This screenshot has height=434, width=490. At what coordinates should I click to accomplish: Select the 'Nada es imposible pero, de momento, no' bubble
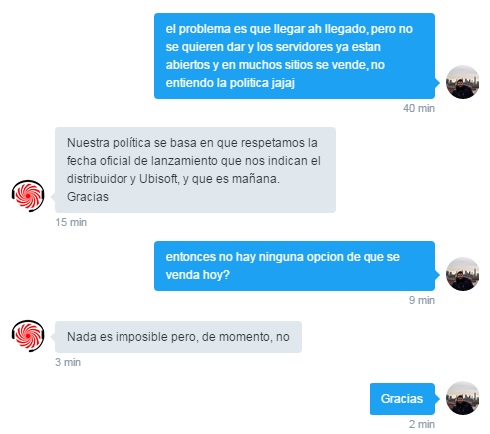click(x=178, y=337)
